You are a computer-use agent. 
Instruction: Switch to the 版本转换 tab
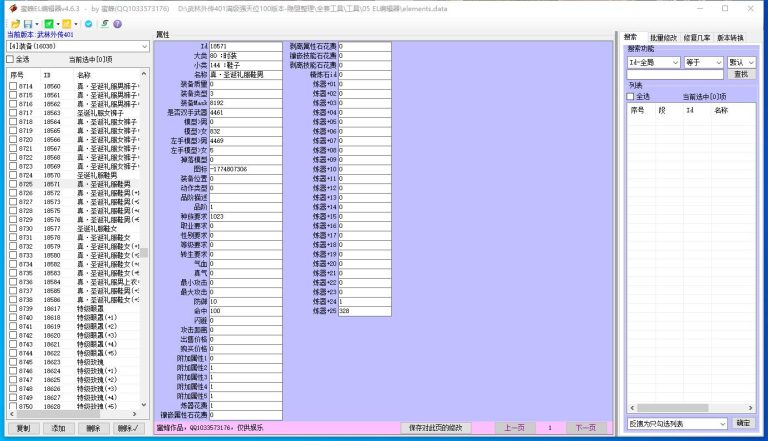point(730,38)
